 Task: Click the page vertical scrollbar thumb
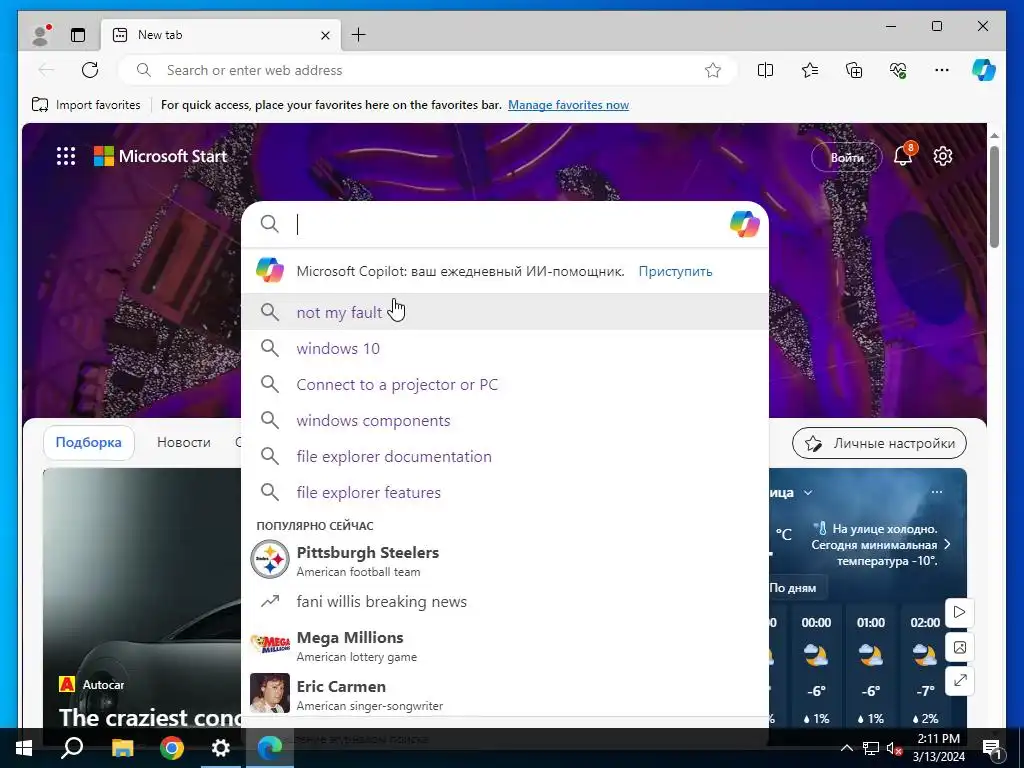tap(994, 197)
